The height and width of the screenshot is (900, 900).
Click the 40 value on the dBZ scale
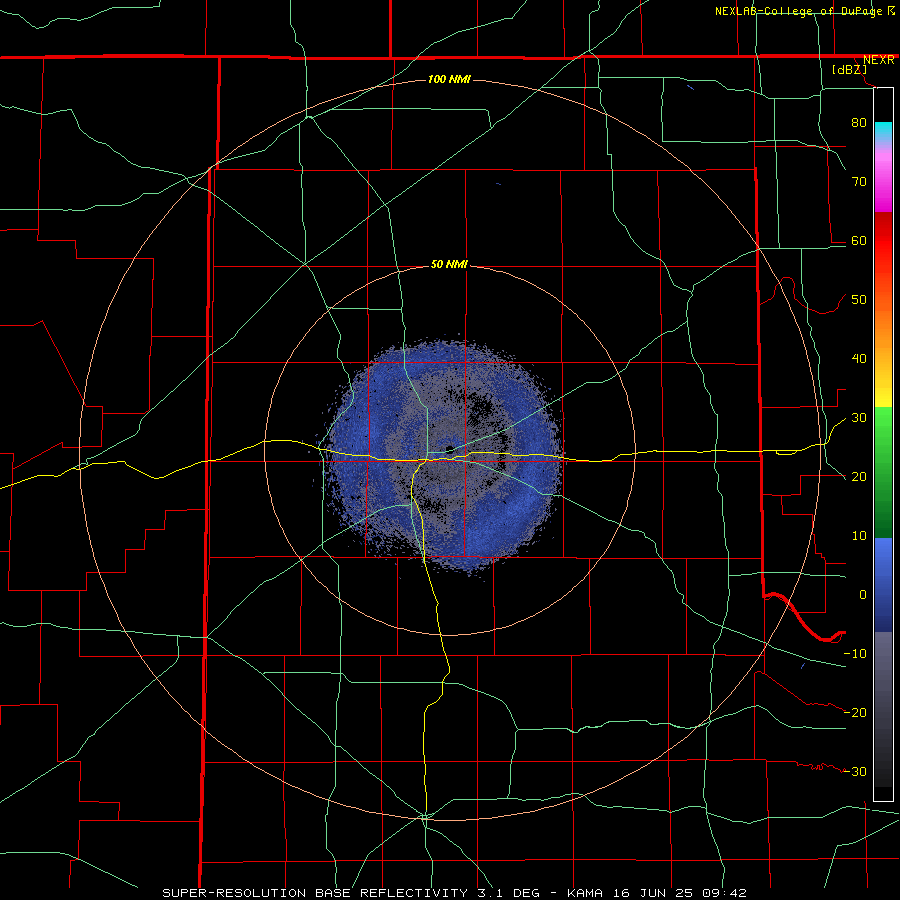(859, 358)
